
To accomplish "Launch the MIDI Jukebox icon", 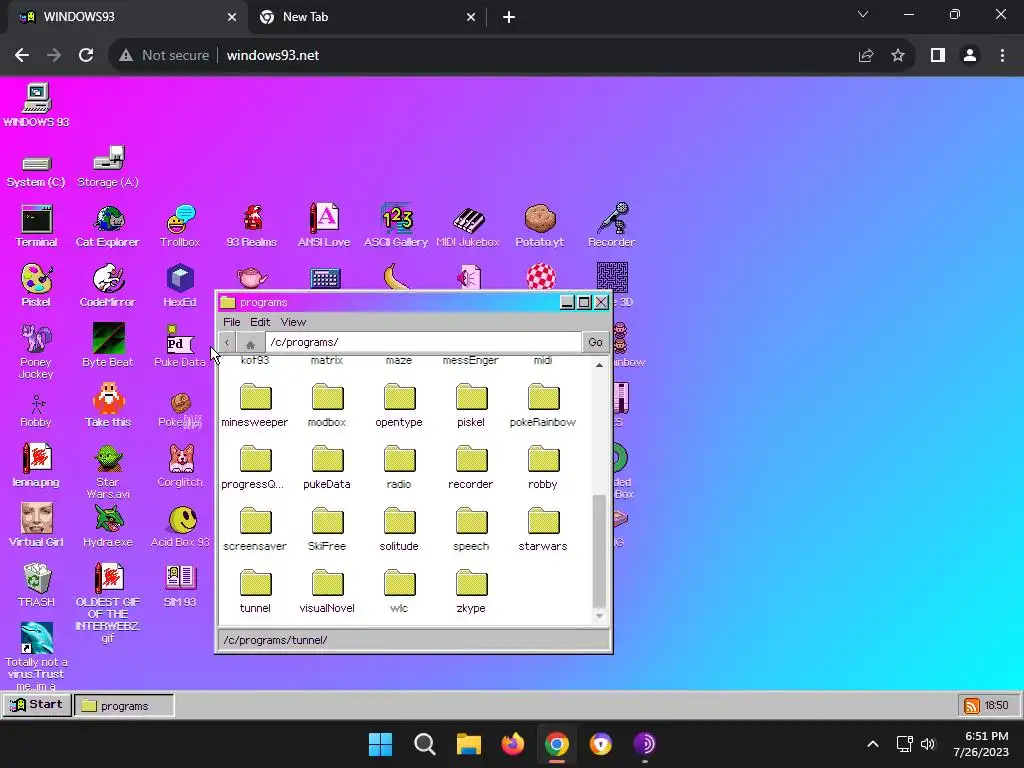I will (x=468, y=225).
